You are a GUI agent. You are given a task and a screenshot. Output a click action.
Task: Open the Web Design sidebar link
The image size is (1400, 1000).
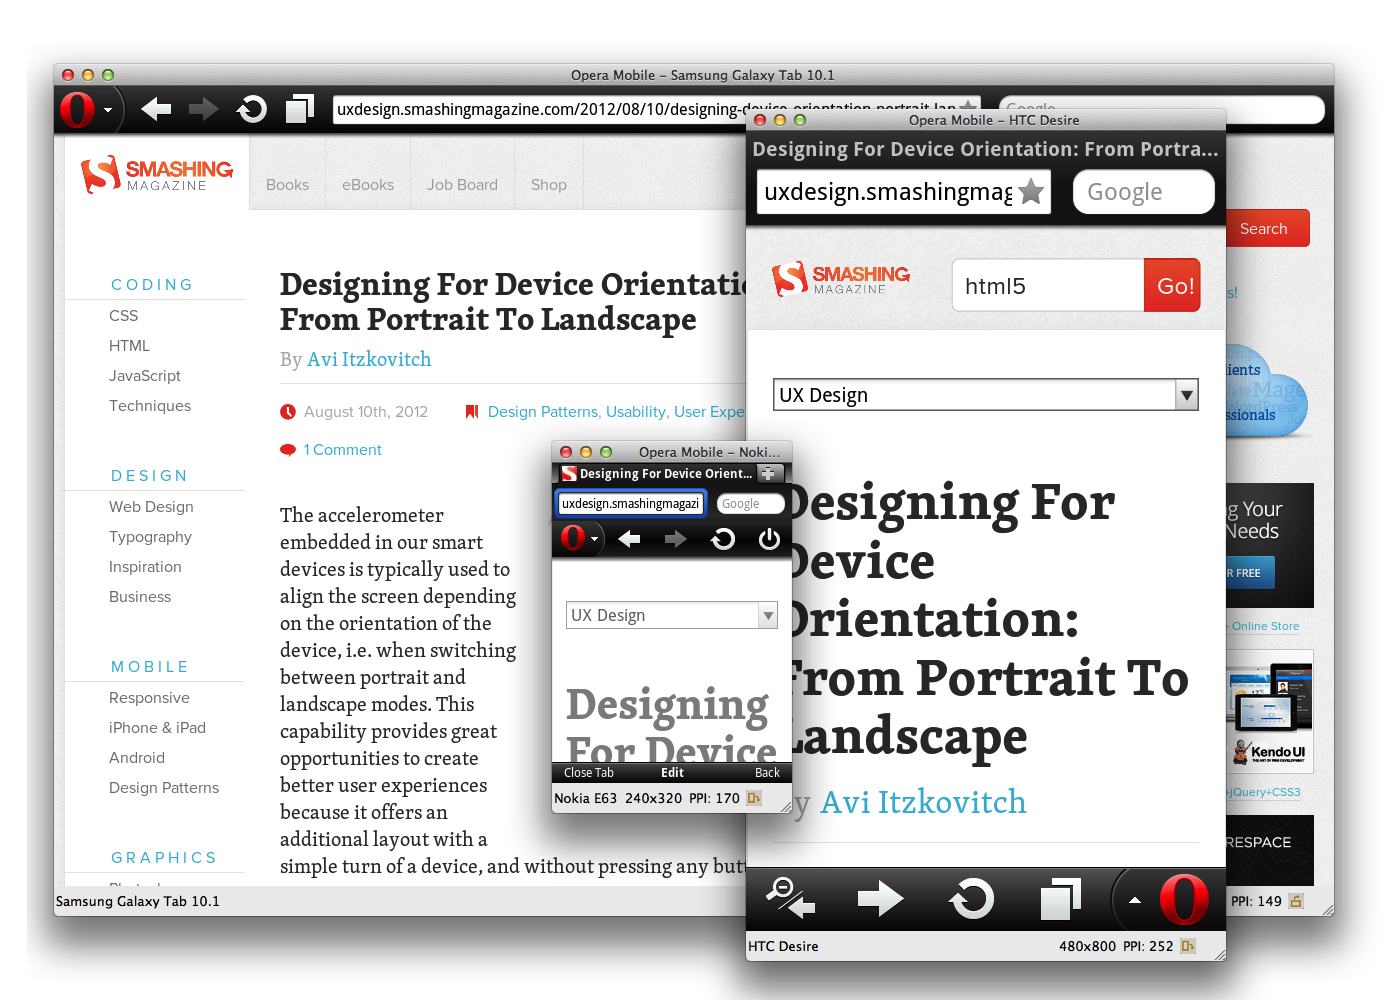click(151, 507)
